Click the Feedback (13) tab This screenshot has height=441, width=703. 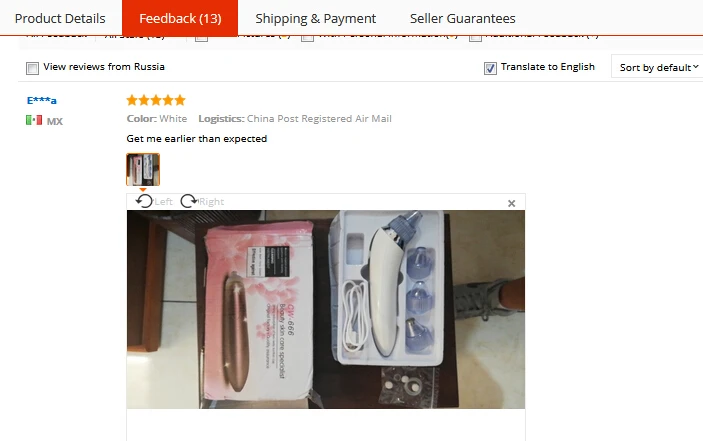(180, 18)
